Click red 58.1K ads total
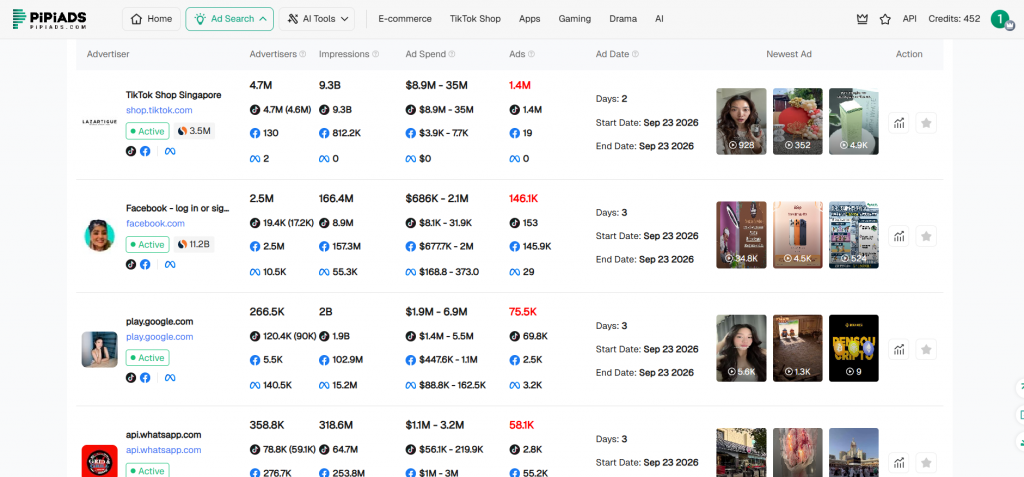 [521, 425]
